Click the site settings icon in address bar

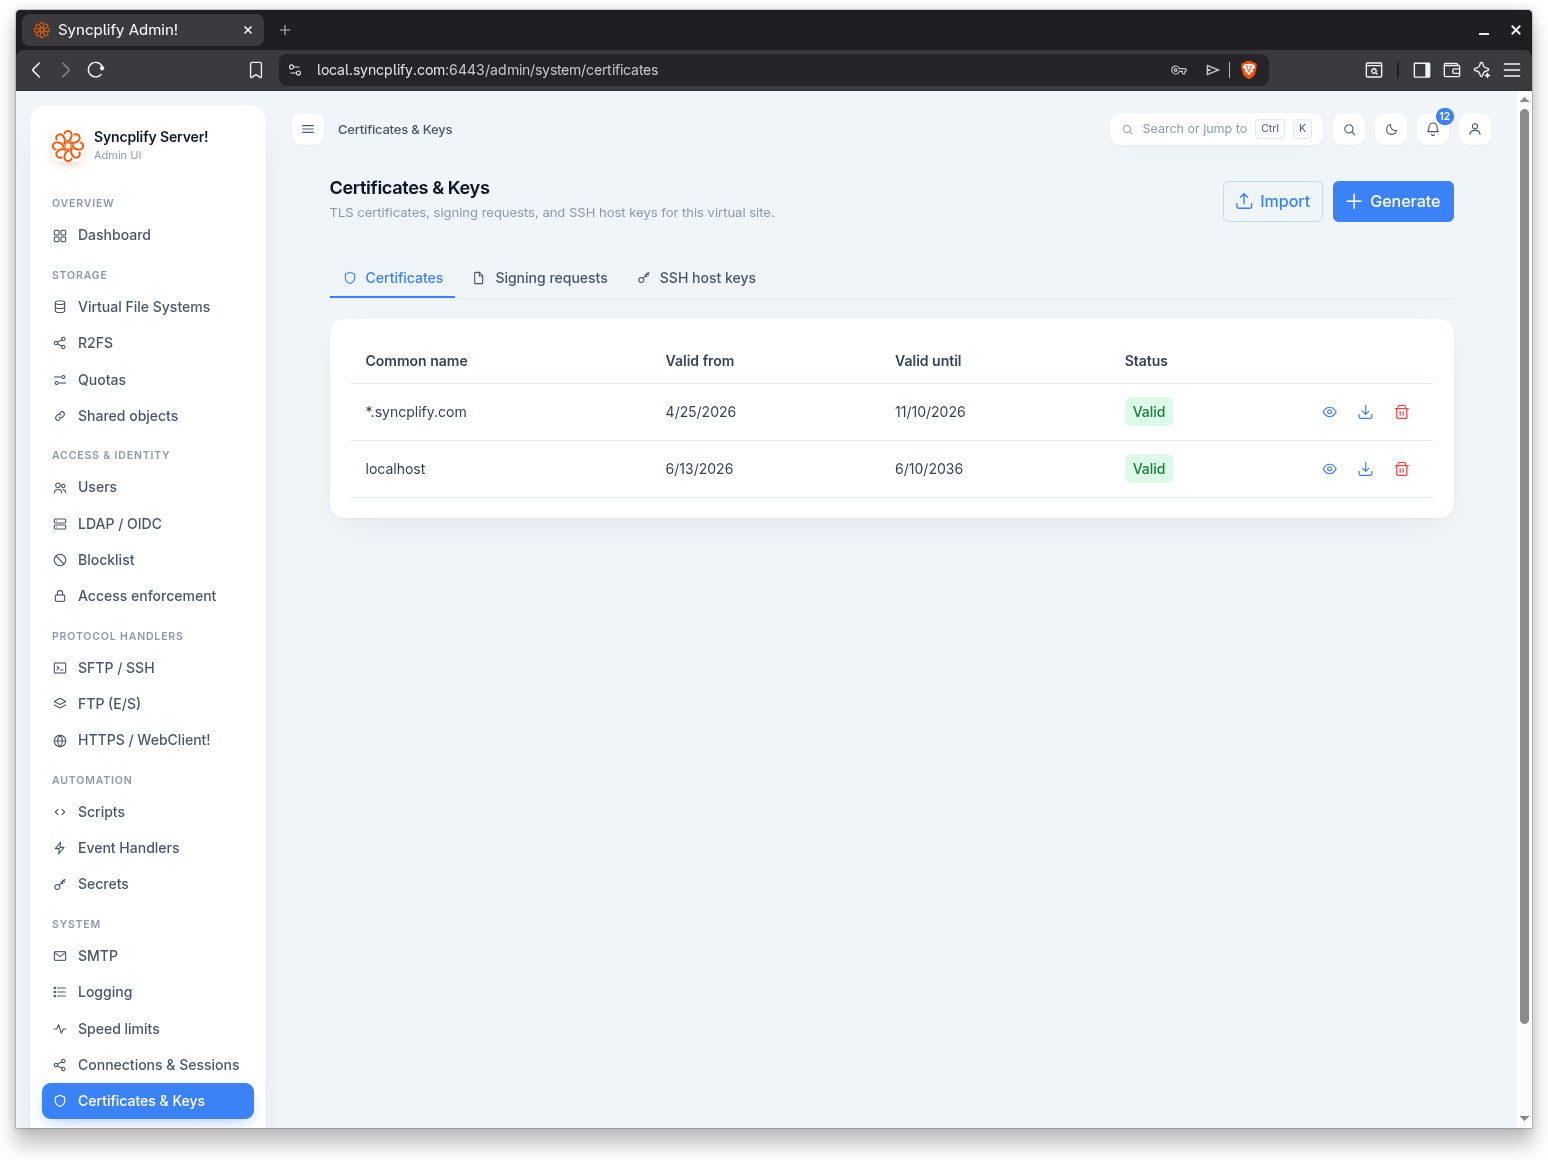coord(295,70)
